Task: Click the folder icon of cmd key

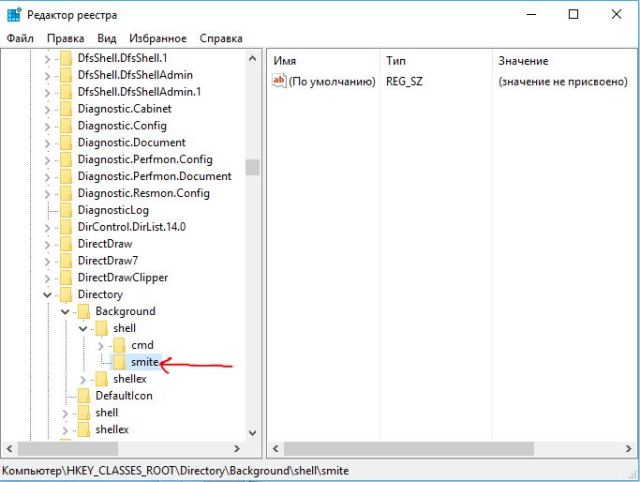Action: pos(119,345)
